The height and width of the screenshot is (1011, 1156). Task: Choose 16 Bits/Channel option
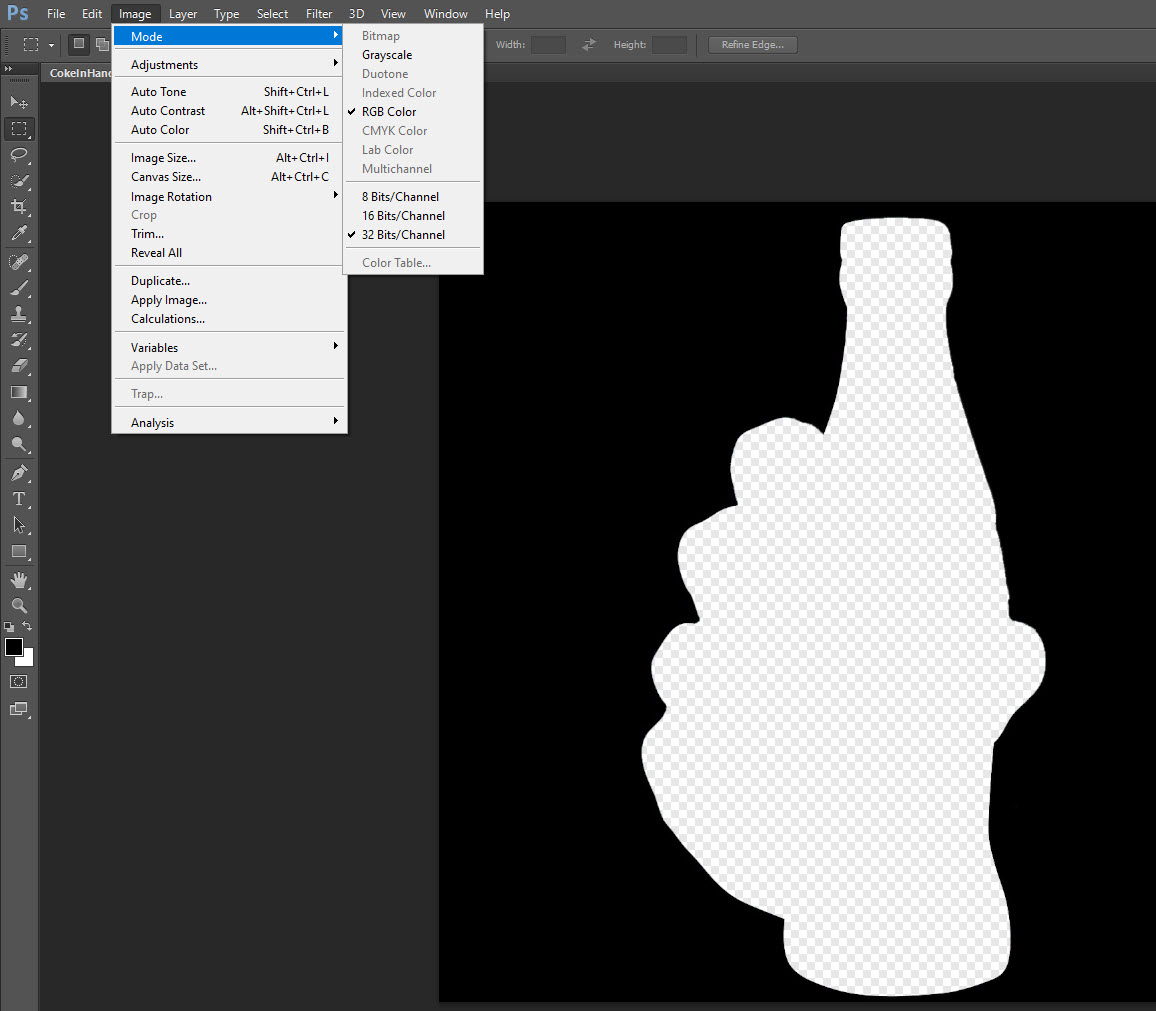click(x=403, y=216)
